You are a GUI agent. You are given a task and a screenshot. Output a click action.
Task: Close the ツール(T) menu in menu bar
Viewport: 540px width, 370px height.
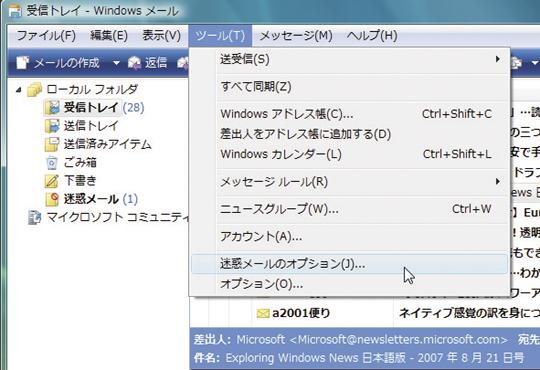[220, 35]
